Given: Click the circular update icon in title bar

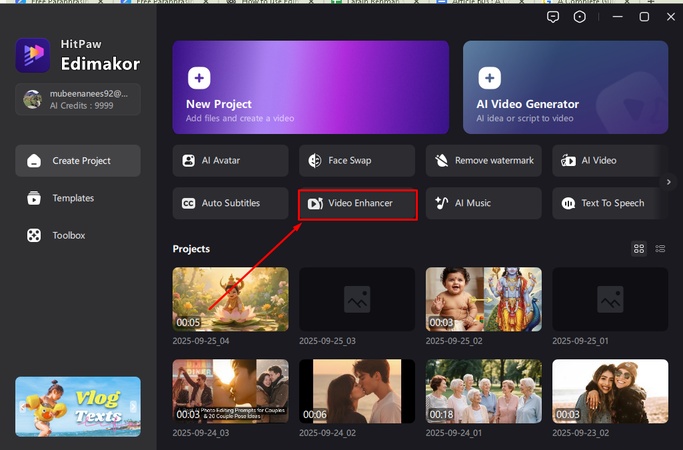Looking at the screenshot, I should coord(579,17).
